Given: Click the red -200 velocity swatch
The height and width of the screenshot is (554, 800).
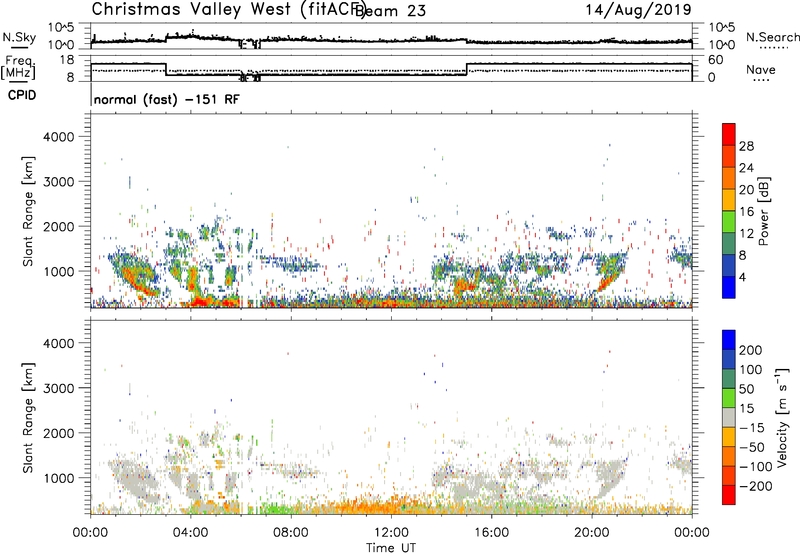Looking at the screenshot, I should click(729, 495).
